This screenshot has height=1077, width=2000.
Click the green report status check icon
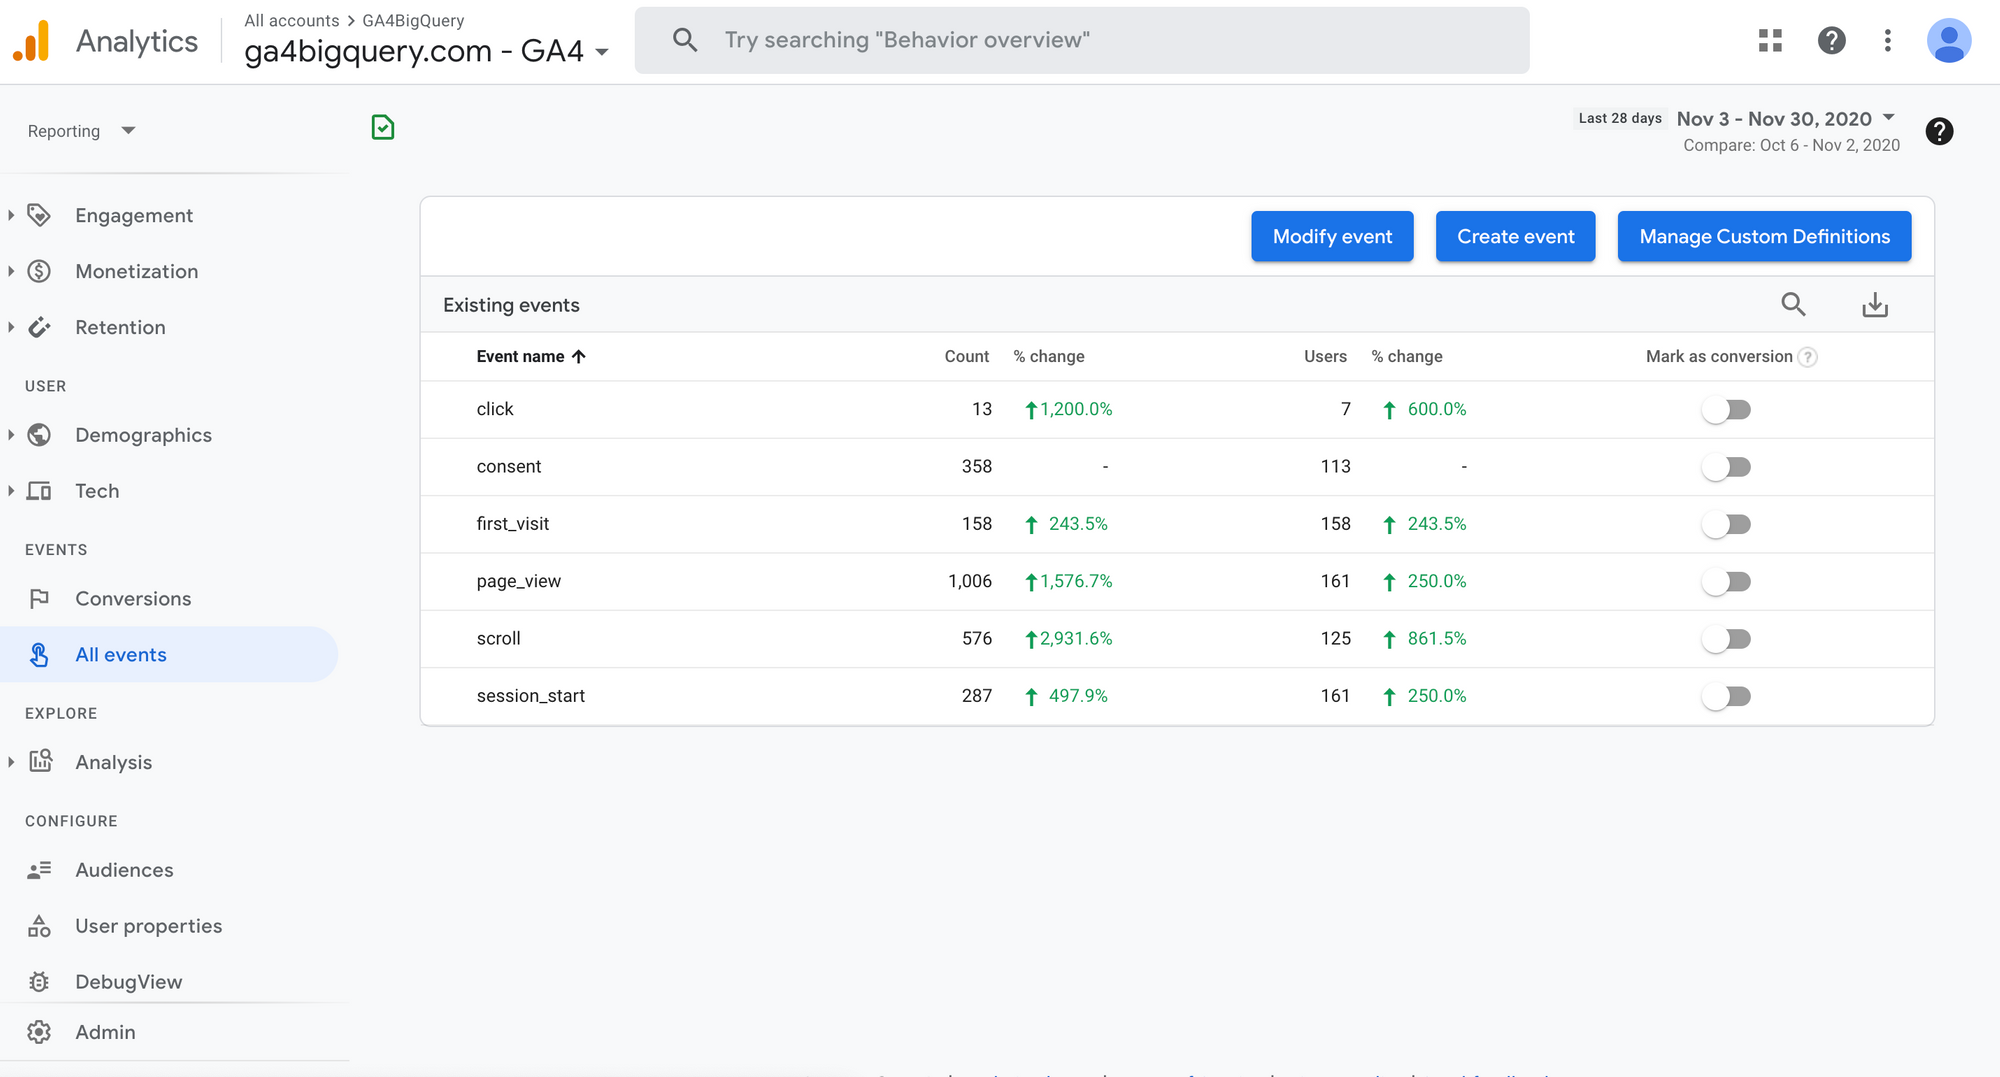pyautogui.click(x=383, y=128)
